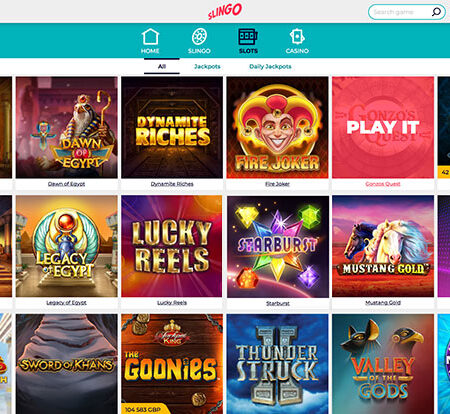
Task: Click the Slingo logo
Action: point(225,11)
